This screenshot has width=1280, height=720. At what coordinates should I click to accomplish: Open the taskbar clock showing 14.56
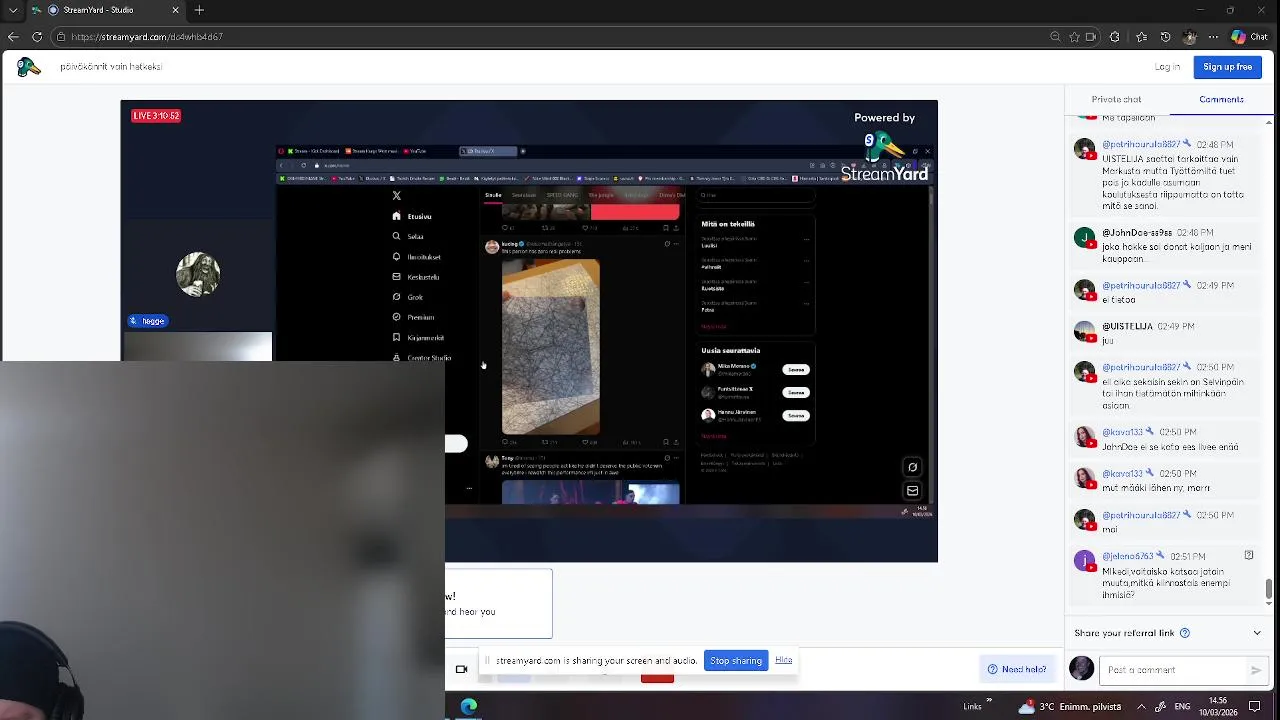click(1218, 706)
